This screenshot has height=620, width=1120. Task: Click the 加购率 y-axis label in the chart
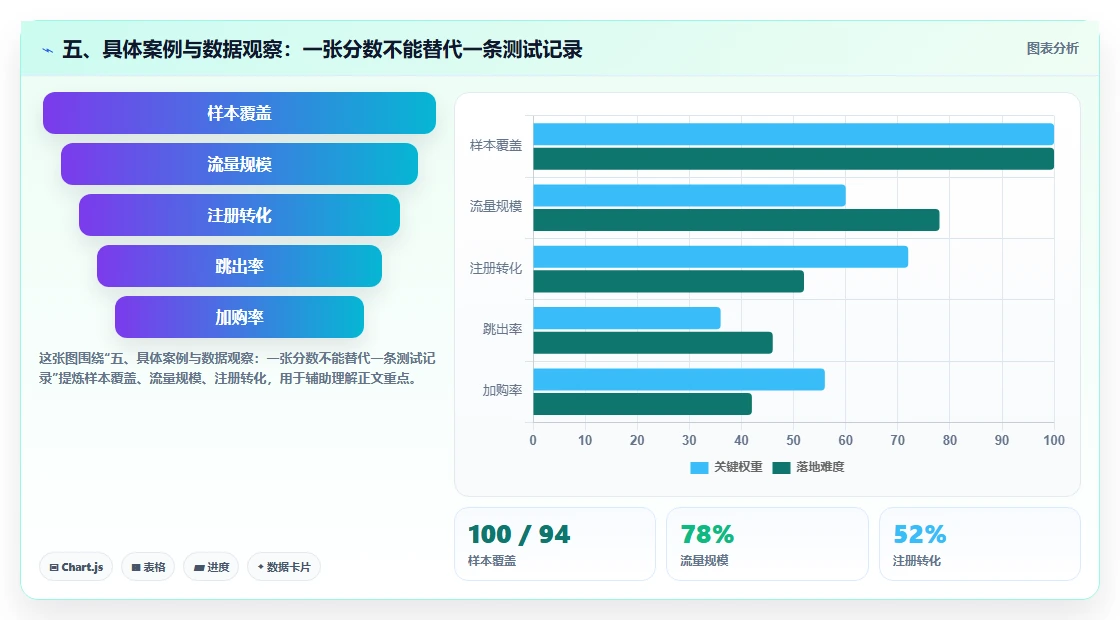pos(502,391)
